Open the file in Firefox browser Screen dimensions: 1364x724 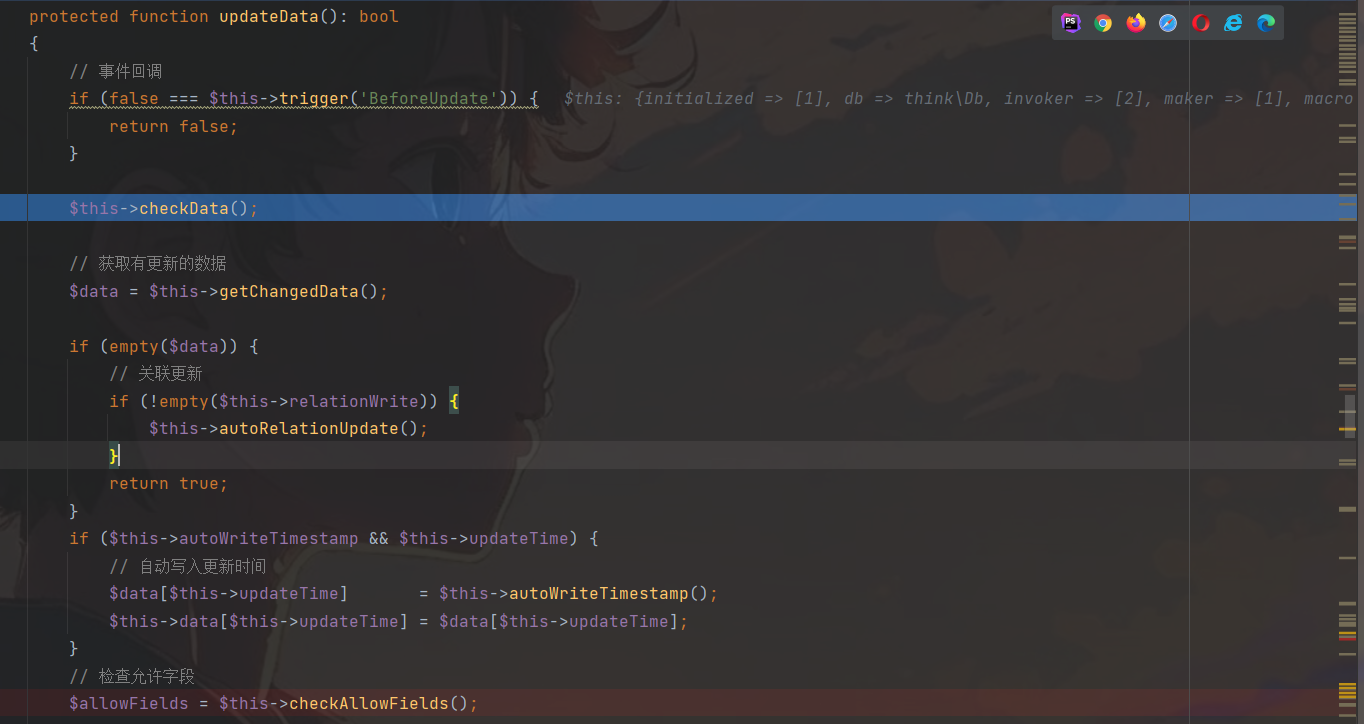(x=1136, y=23)
